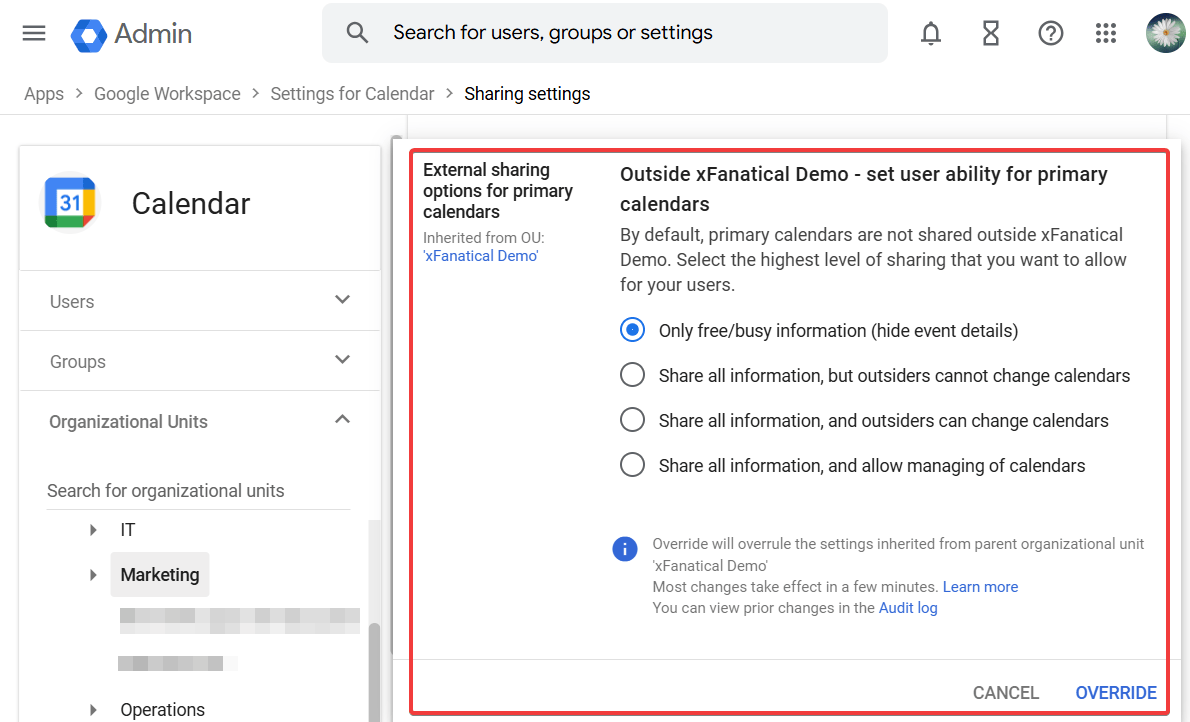Go to Google Workspace breadcrumb

point(167,93)
